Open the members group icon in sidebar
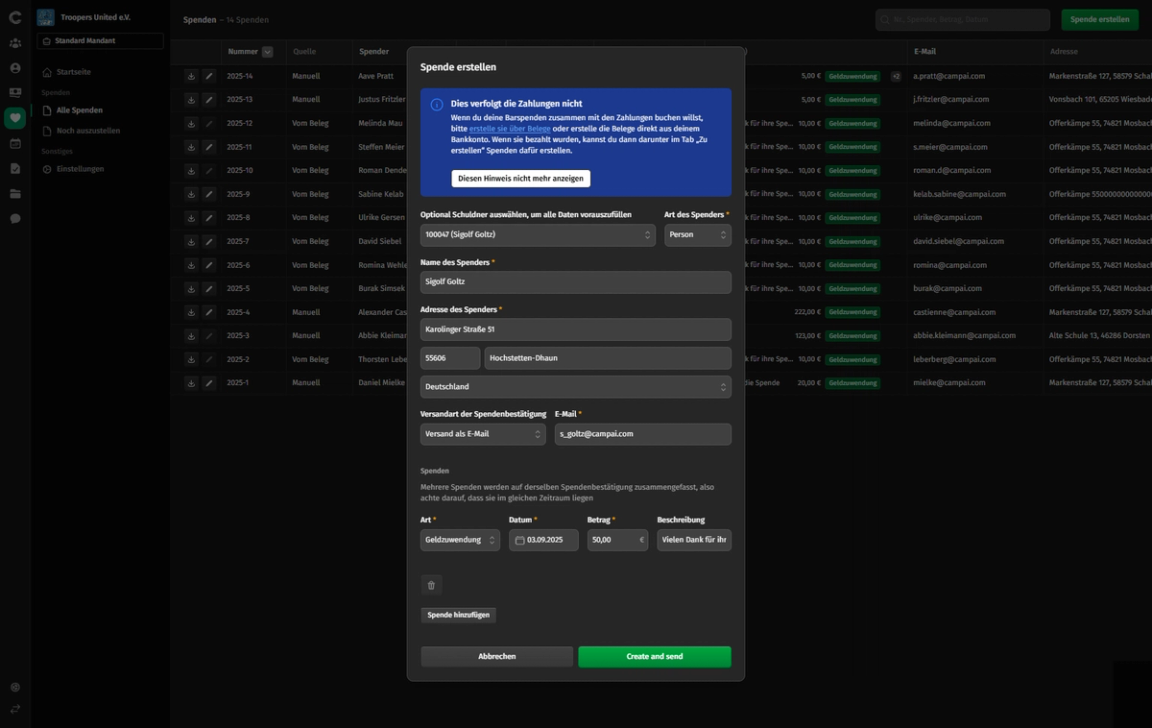Screen dimensions: 1152x728 pos(15,43)
